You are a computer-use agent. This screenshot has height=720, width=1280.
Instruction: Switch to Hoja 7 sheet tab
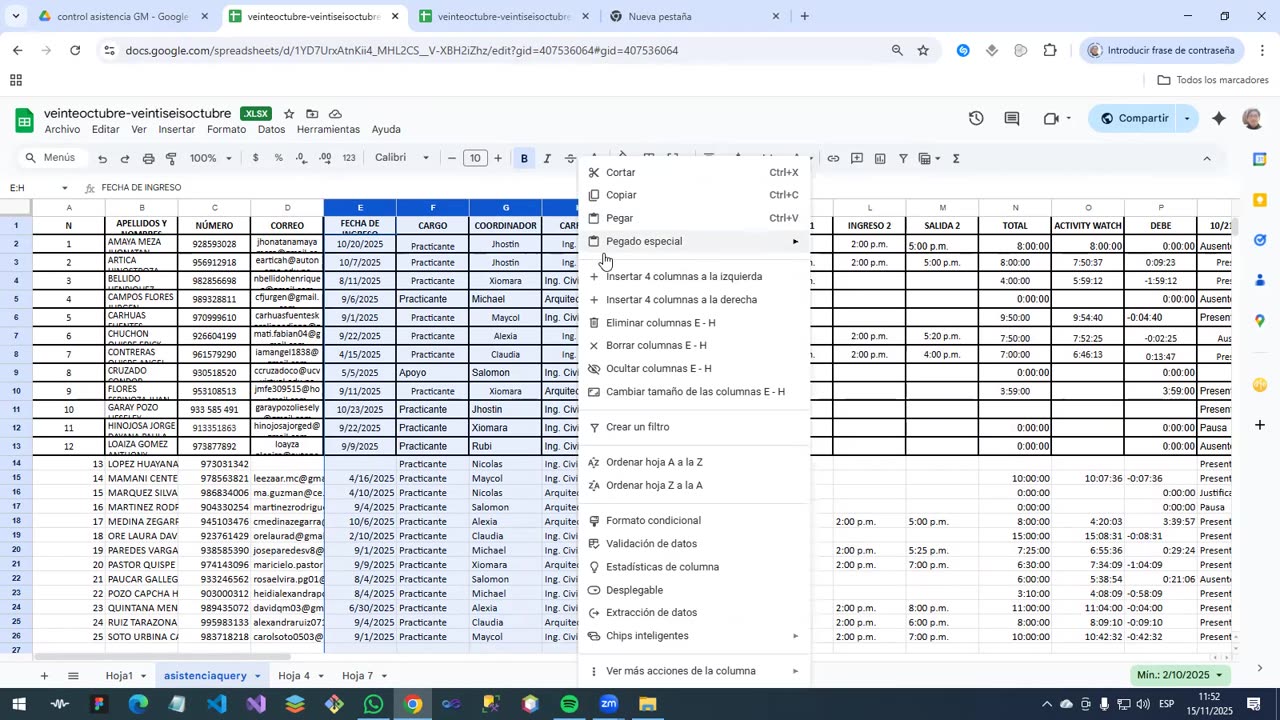pyautogui.click(x=357, y=676)
